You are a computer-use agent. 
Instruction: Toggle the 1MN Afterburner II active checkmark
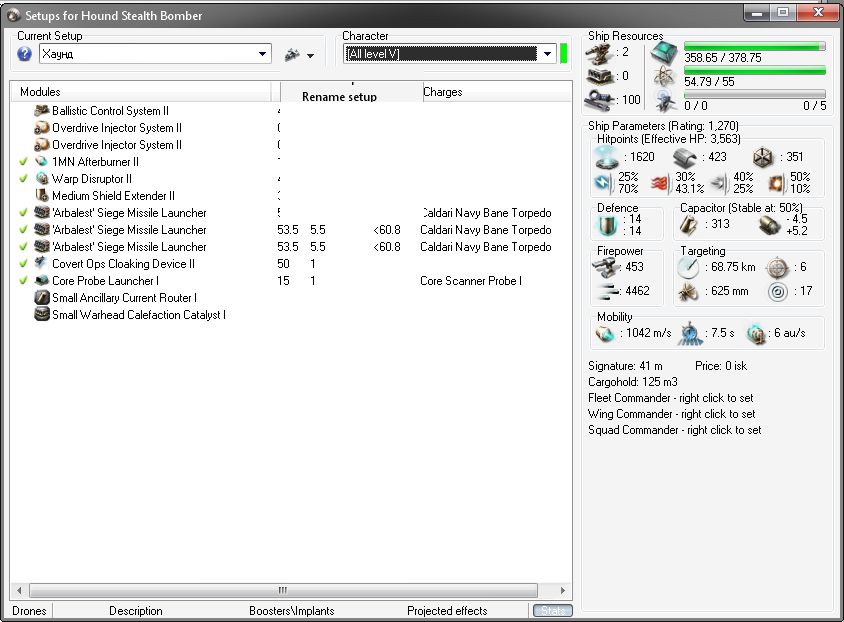pyautogui.click(x=23, y=161)
